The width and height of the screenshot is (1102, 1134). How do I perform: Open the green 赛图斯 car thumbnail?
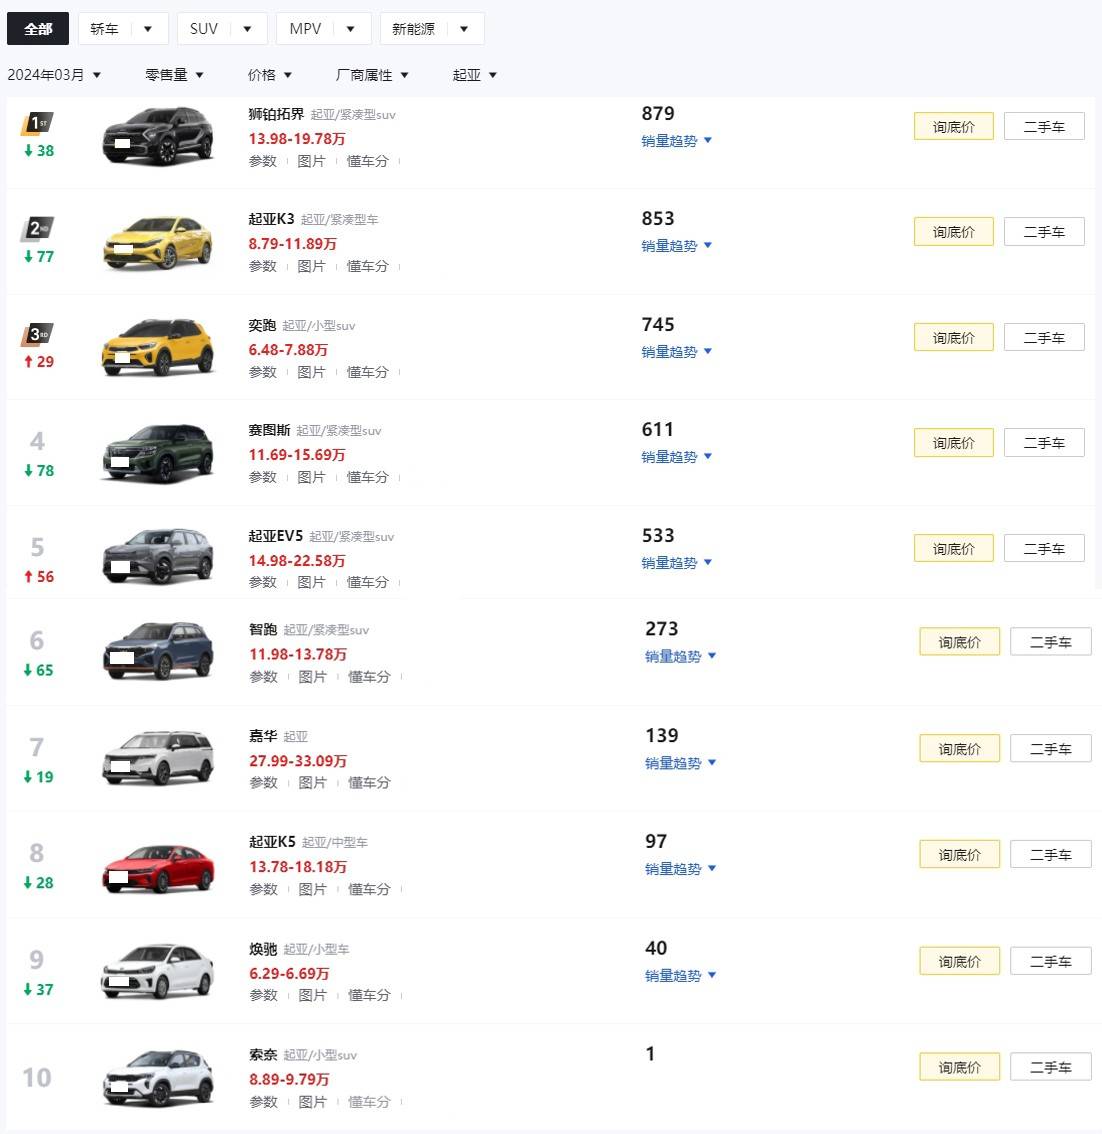158,453
